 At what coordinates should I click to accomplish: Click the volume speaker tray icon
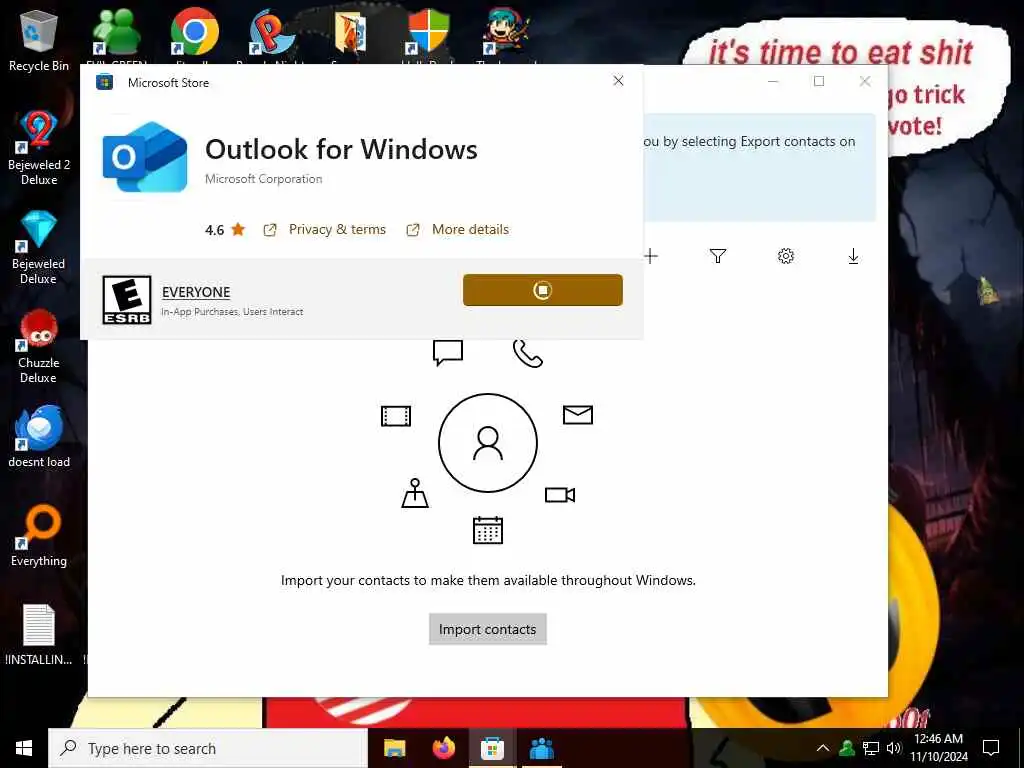(x=894, y=748)
